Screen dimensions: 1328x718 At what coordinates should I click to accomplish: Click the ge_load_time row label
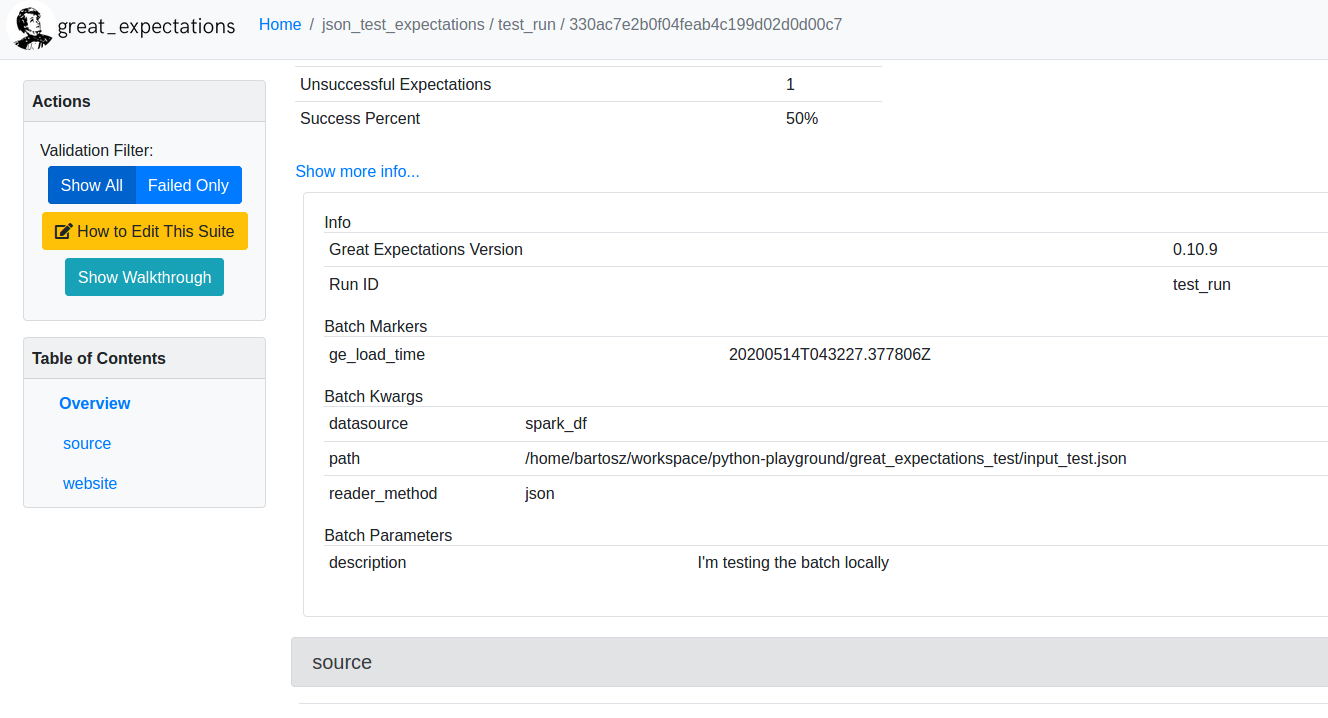[377, 354]
